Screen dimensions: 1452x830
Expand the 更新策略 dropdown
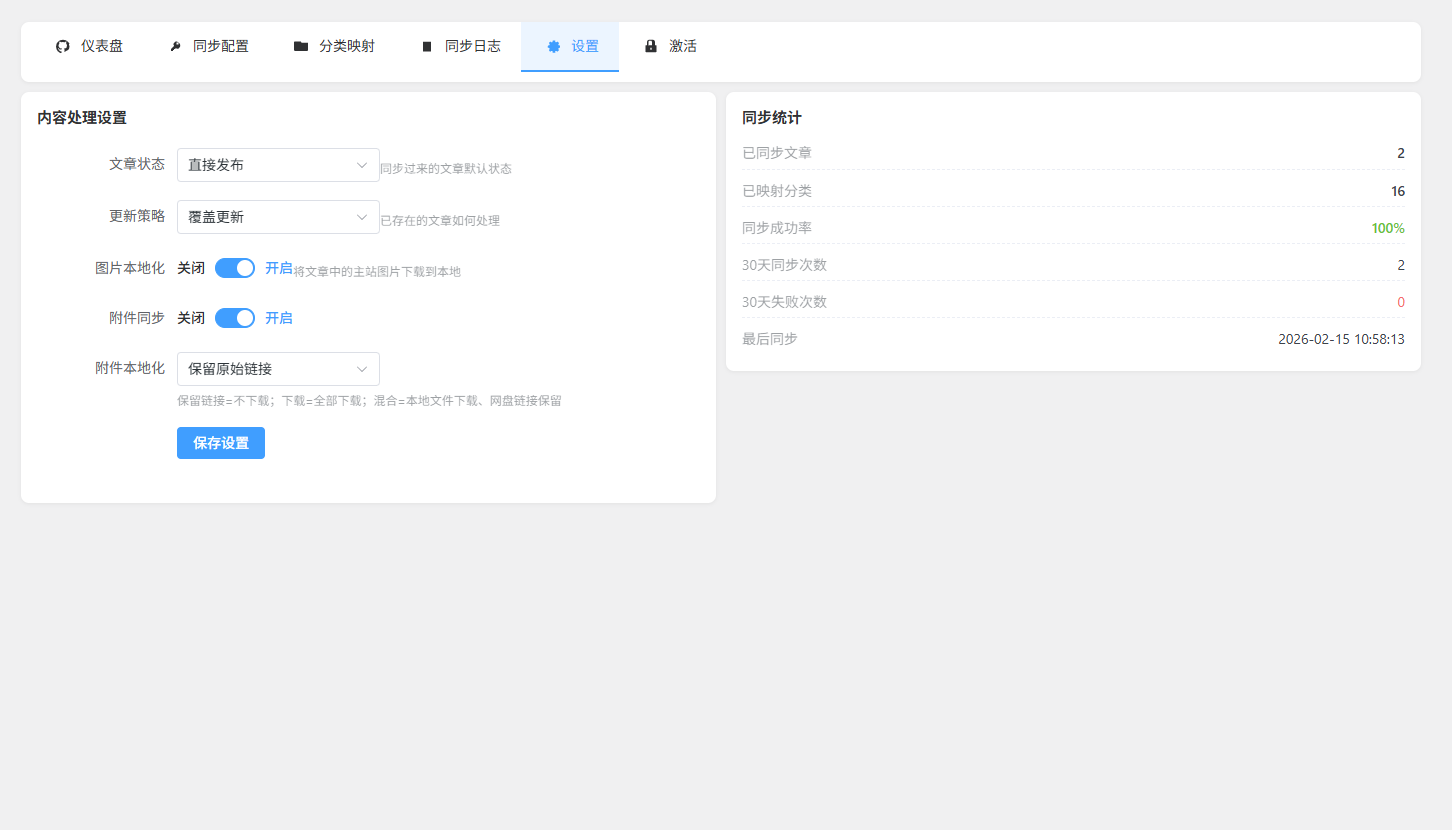click(278, 217)
